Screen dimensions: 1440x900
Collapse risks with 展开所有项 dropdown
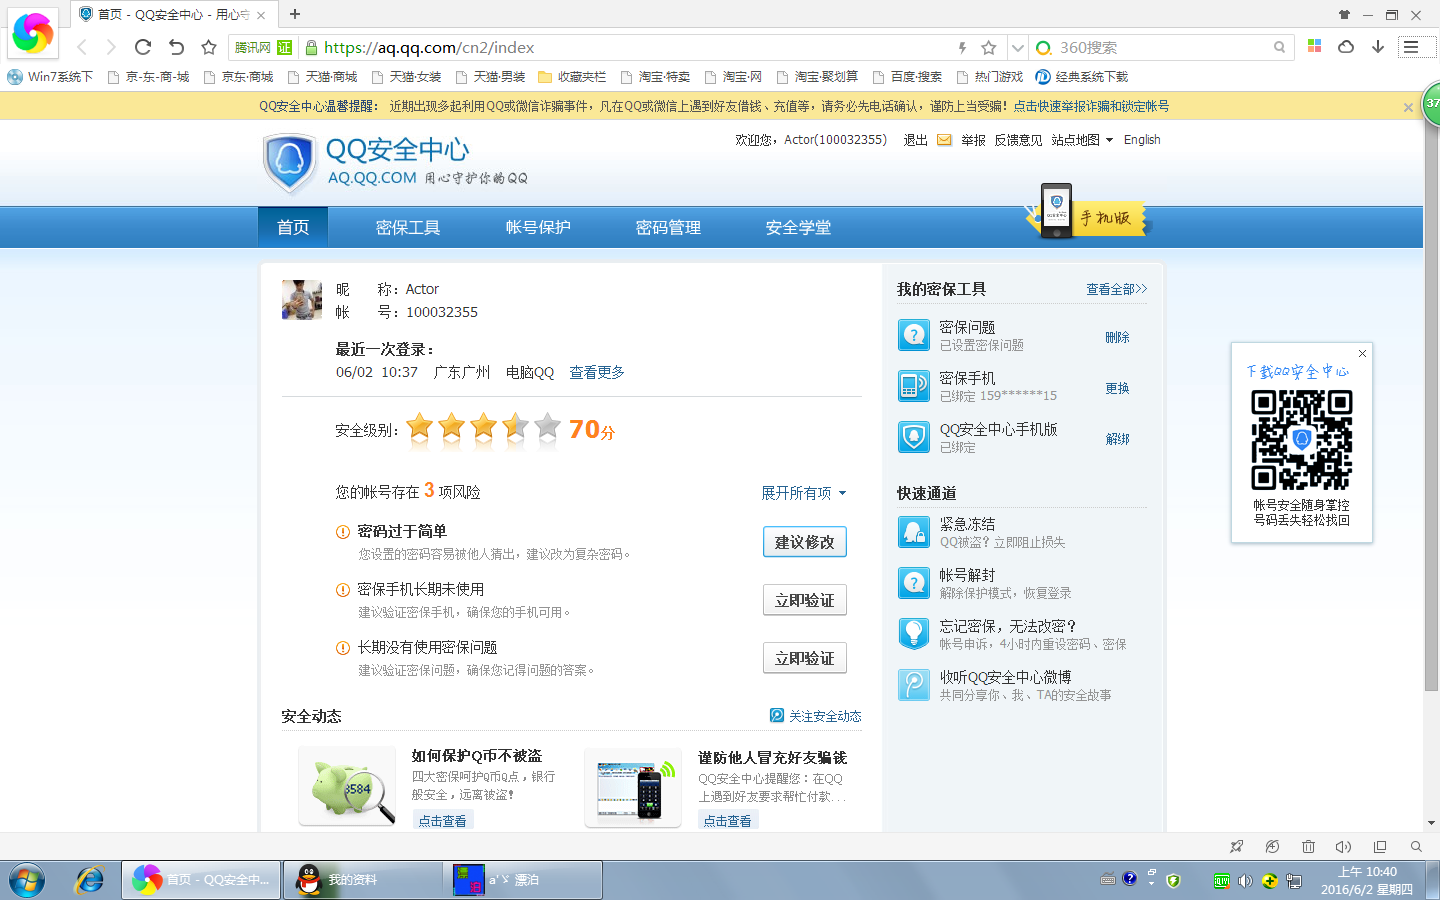(x=804, y=493)
